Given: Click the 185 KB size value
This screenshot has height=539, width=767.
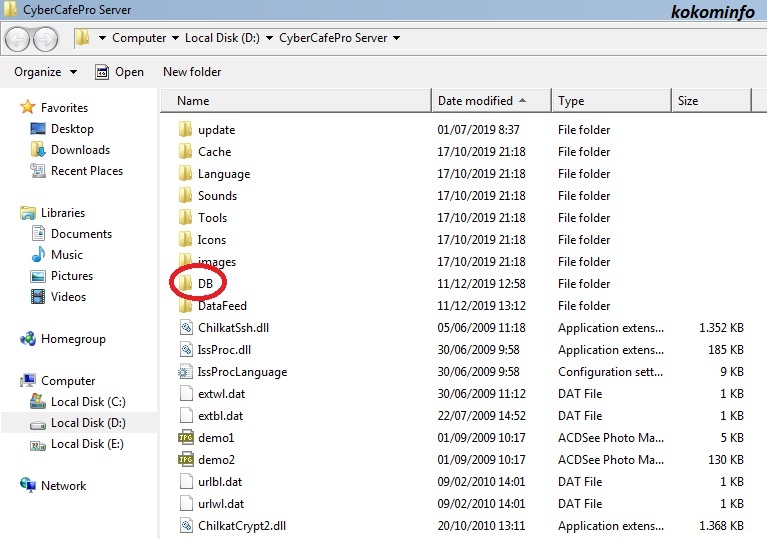Looking at the screenshot, I should pyautogui.click(x=726, y=350).
